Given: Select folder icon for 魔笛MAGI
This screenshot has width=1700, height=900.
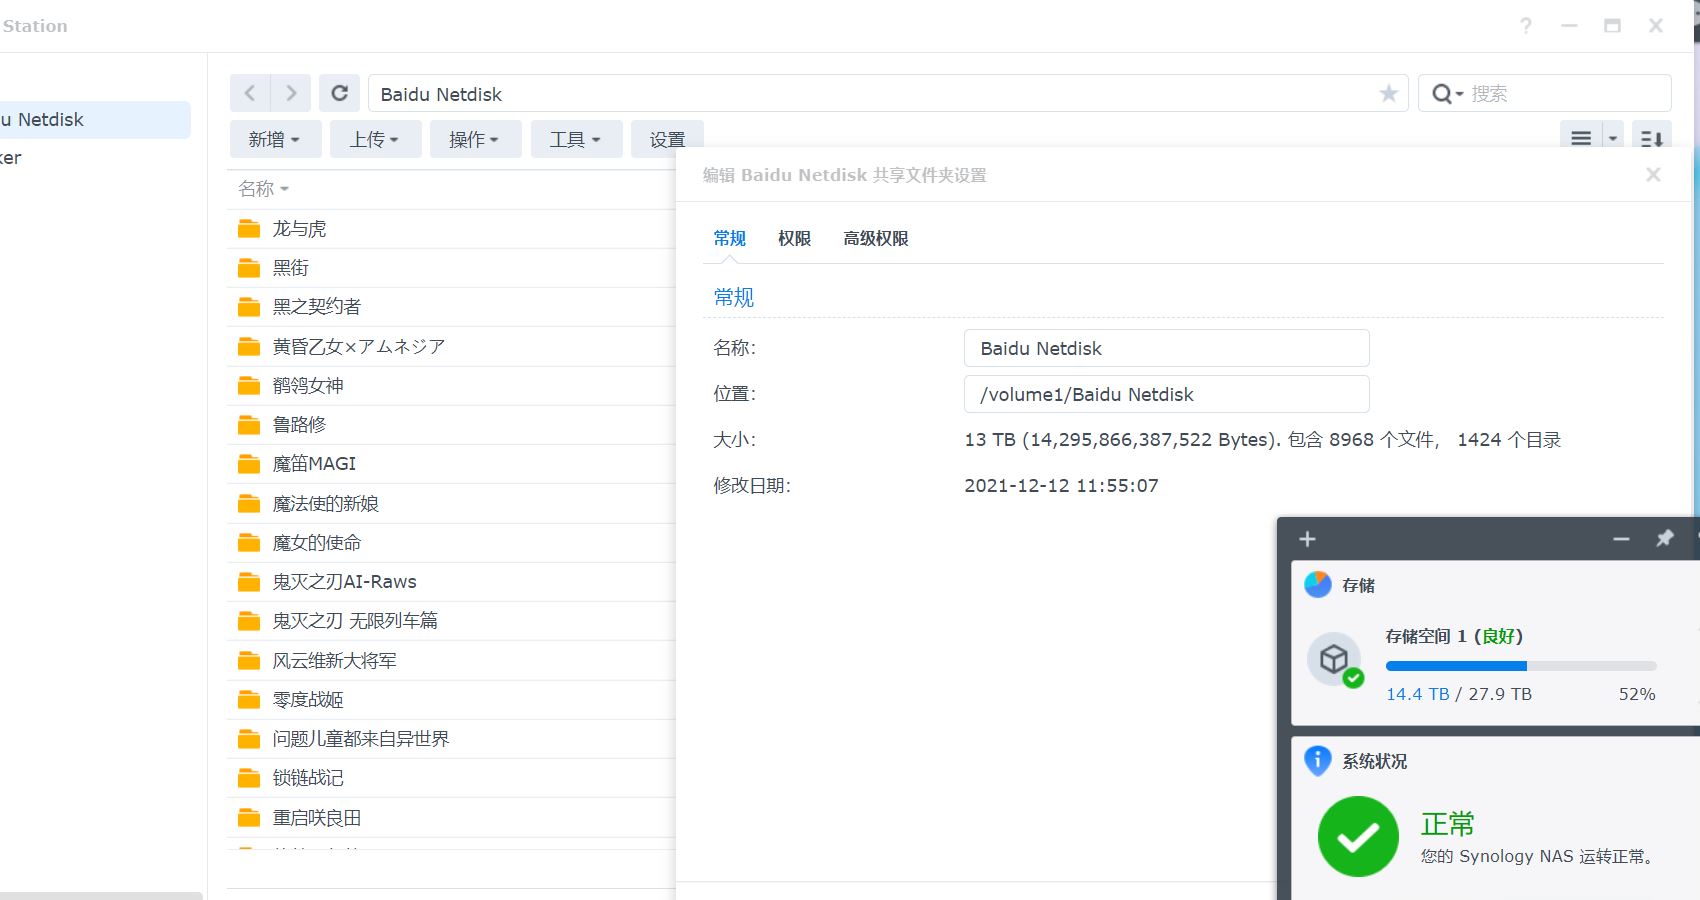Looking at the screenshot, I should [x=249, y=464].
